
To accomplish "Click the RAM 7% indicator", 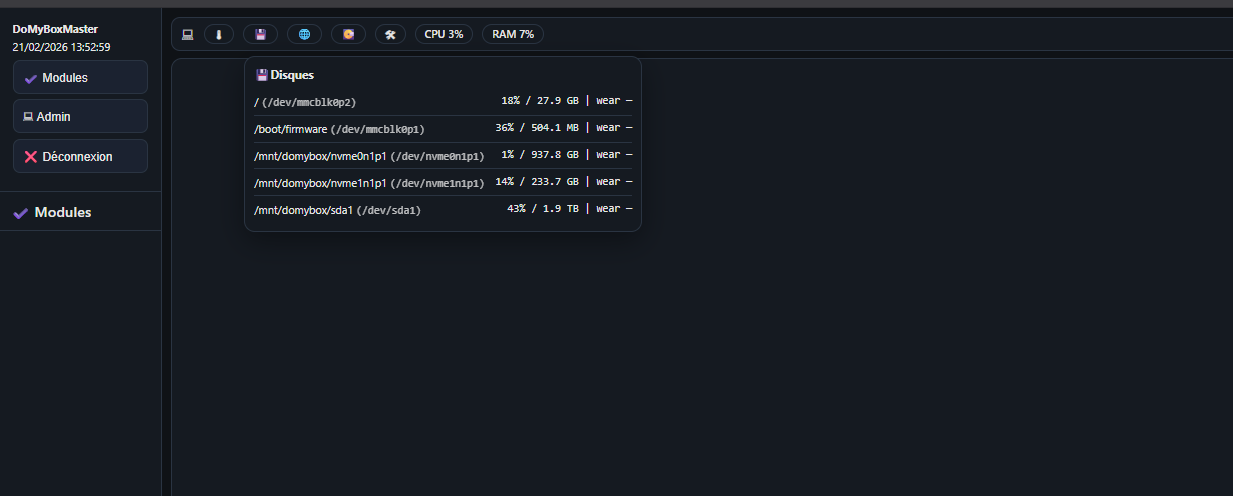I will click(x=513, y=34).
